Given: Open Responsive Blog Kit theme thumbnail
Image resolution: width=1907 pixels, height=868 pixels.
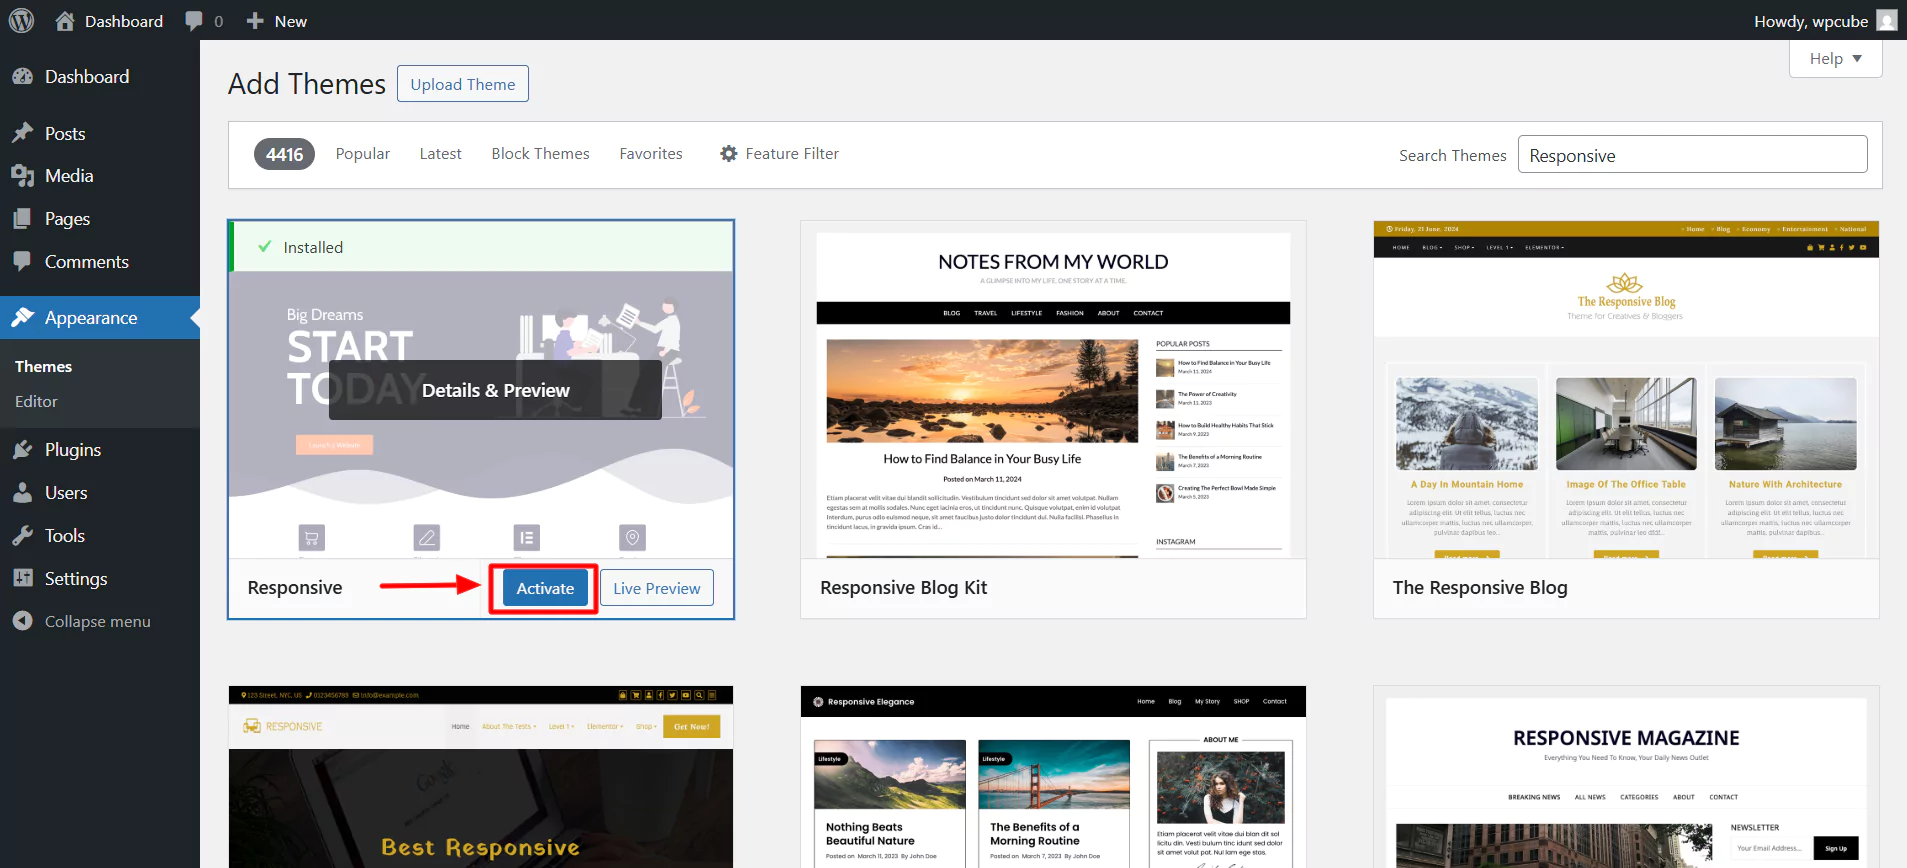Looking at the screenshot, I should pyautogui.click(x=1053, y=389).
